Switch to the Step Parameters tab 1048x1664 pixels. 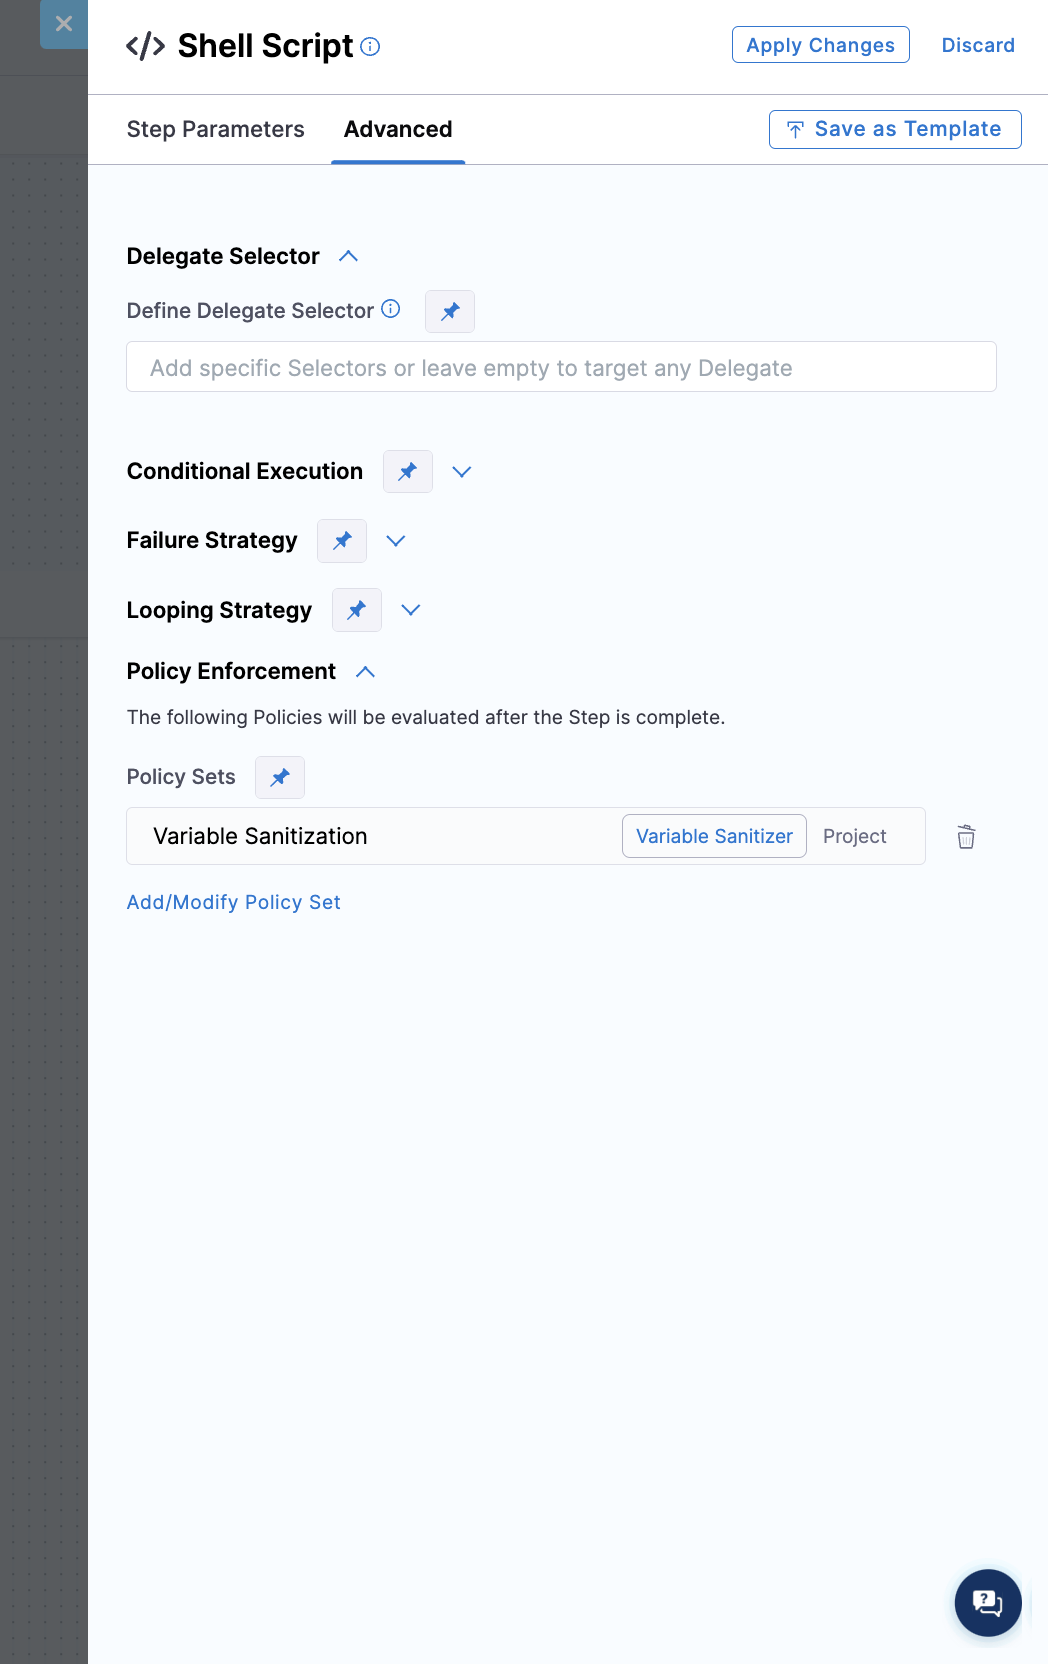tap(215, 129)
